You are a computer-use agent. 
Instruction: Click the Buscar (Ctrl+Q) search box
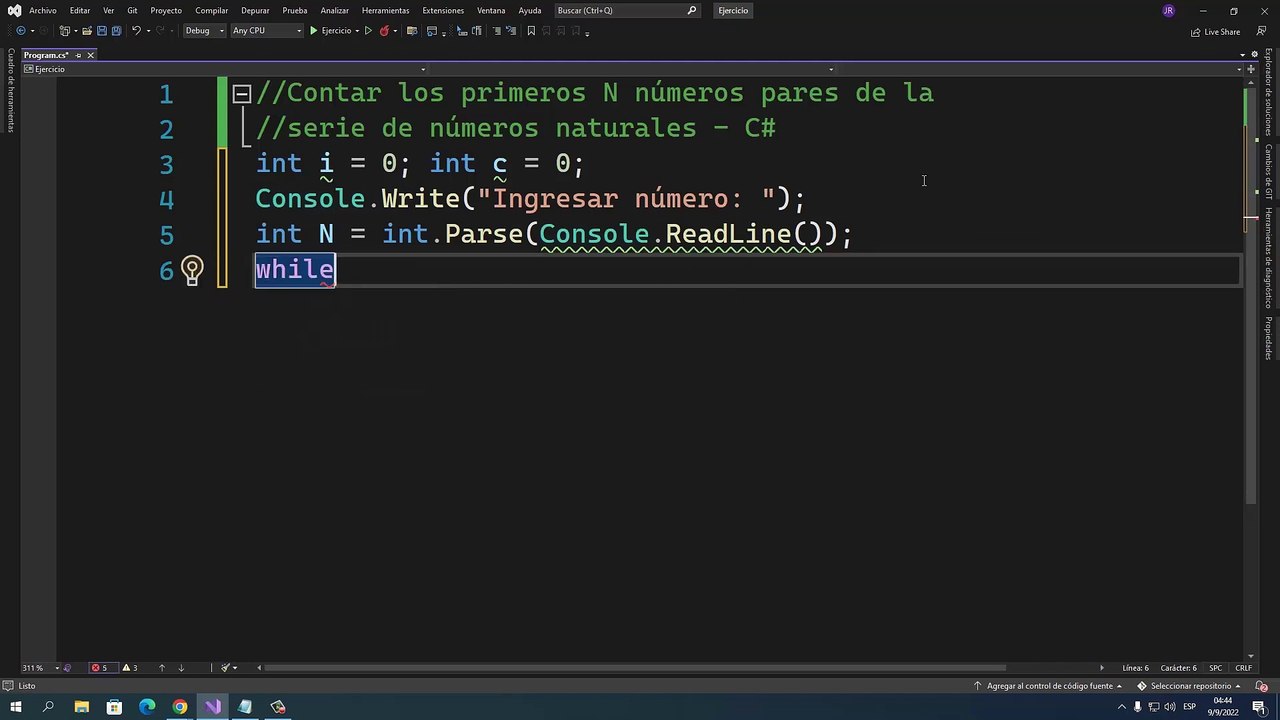click(627, 10)
